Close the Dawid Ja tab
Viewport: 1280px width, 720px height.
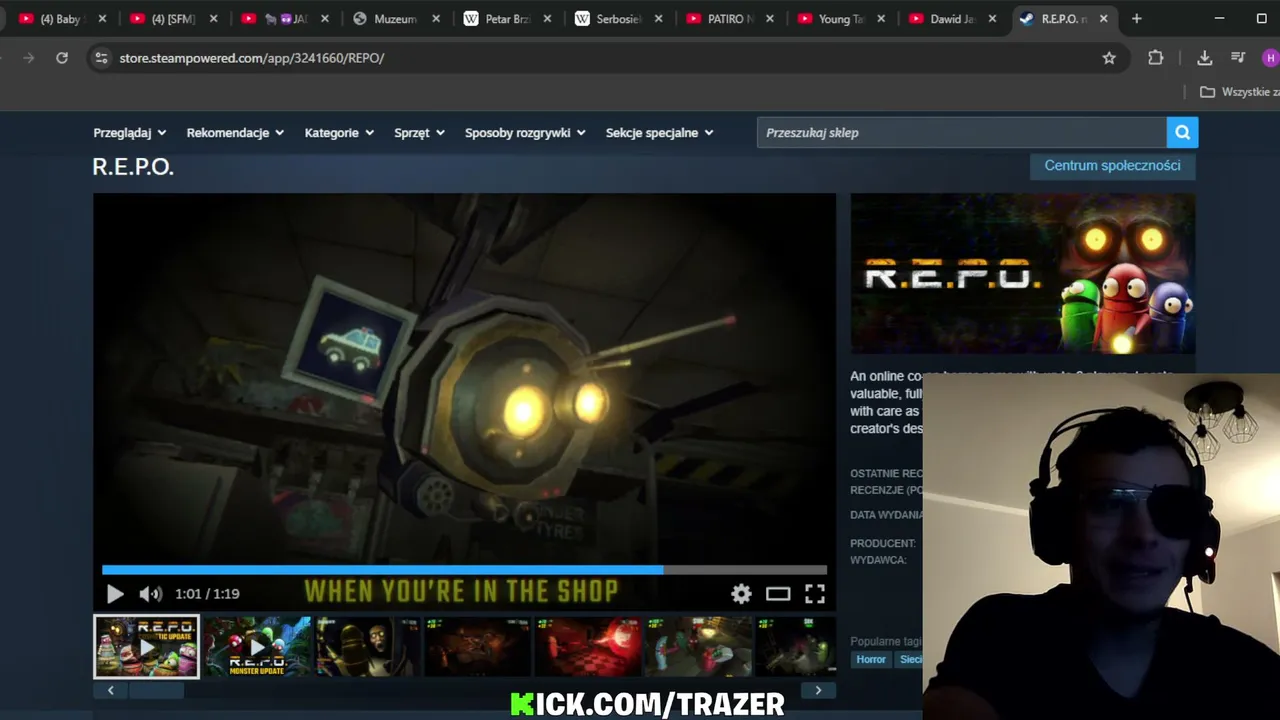[992, 19]
